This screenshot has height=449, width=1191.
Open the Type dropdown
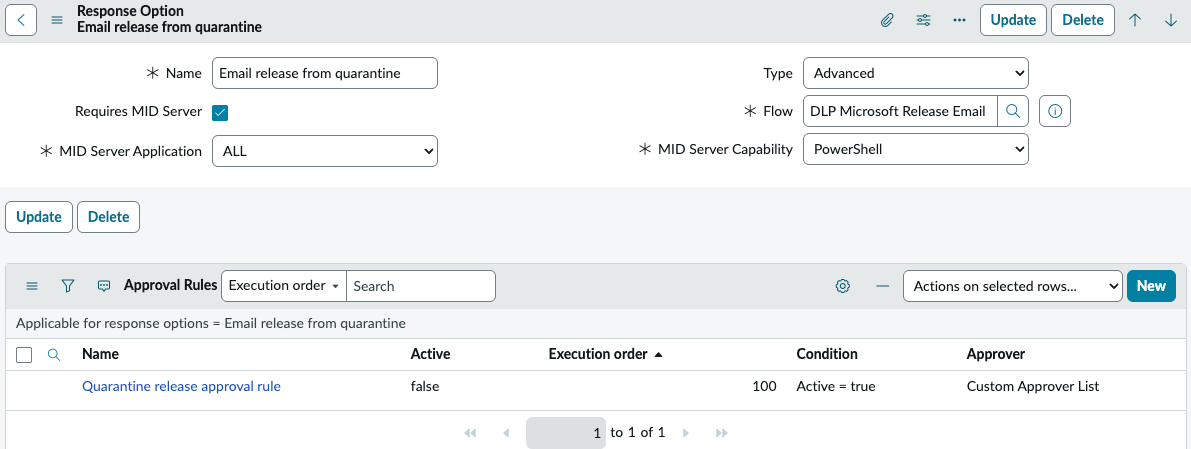tap(915, 73)
